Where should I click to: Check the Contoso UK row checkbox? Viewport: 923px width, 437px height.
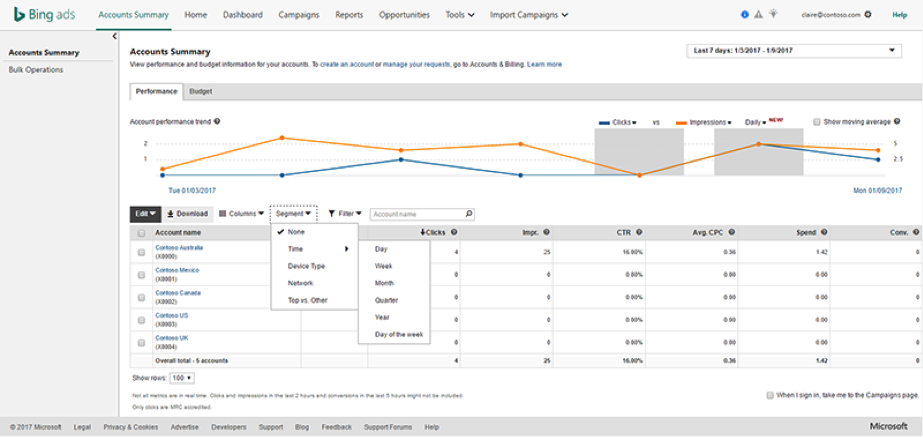coord(141,343)
